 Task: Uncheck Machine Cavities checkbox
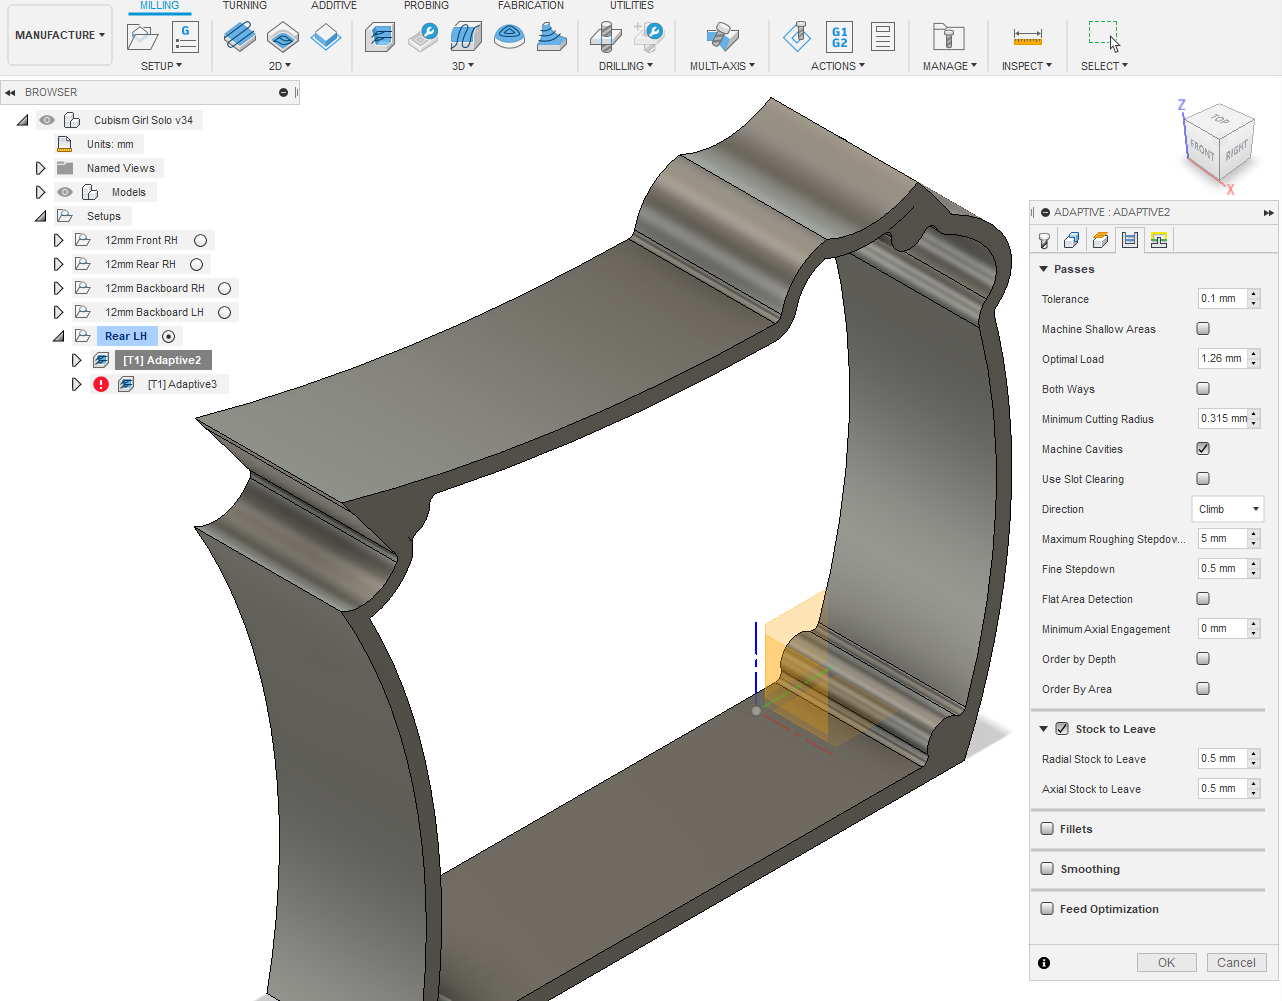pos(1203,448)
